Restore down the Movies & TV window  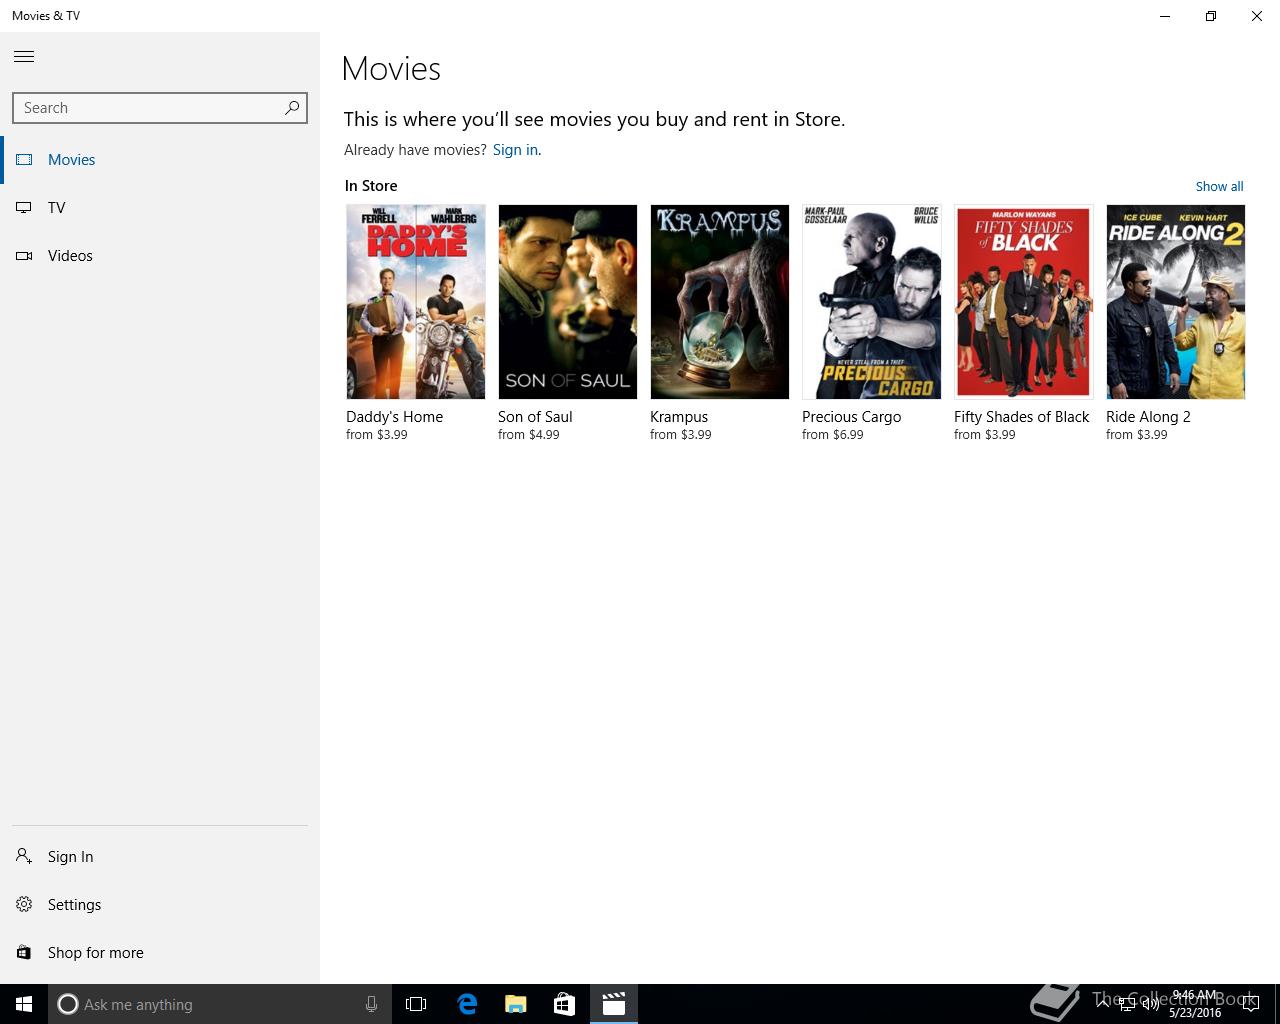pyautogui.click(x=1211, y=16)
